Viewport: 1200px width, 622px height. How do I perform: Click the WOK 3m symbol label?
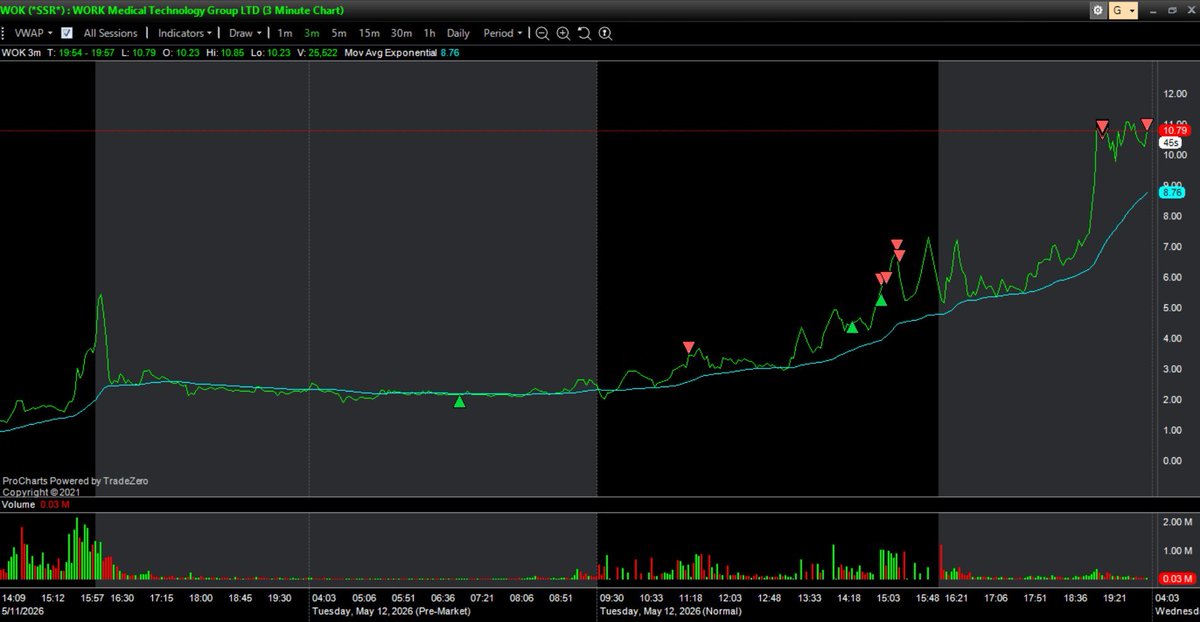[x=22, y=51]
